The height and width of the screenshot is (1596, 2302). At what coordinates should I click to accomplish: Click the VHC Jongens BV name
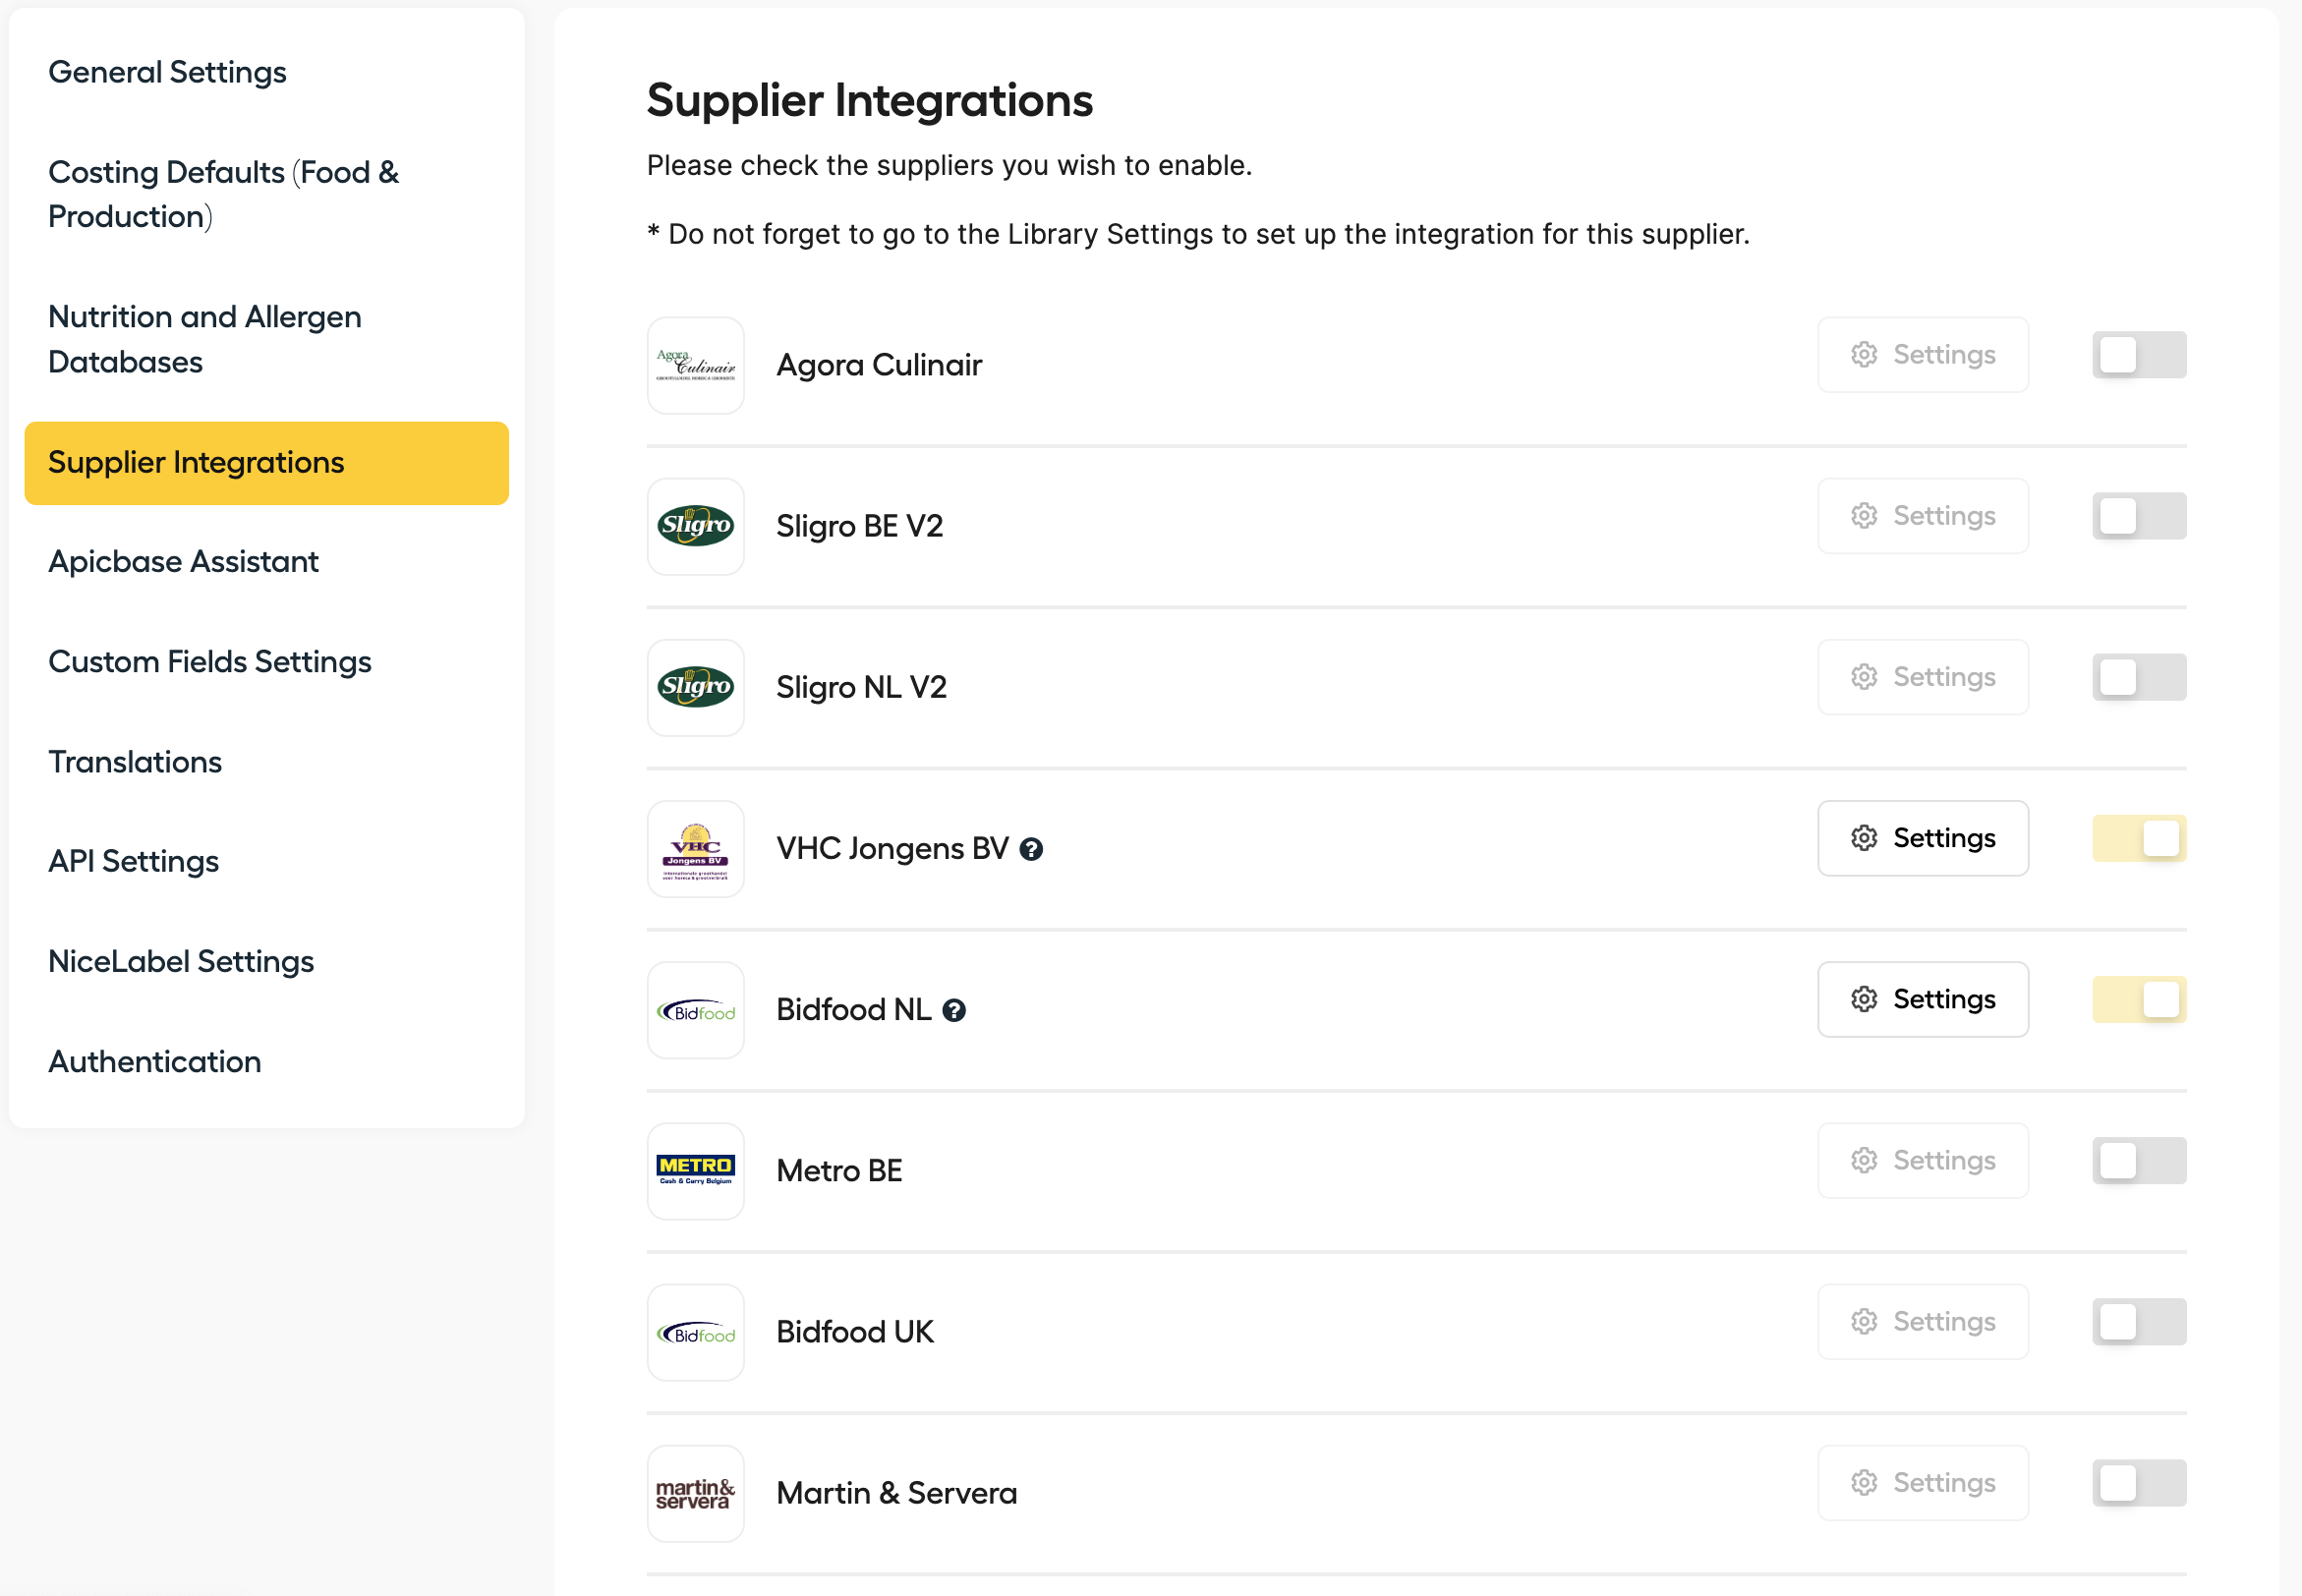[892, 848]
